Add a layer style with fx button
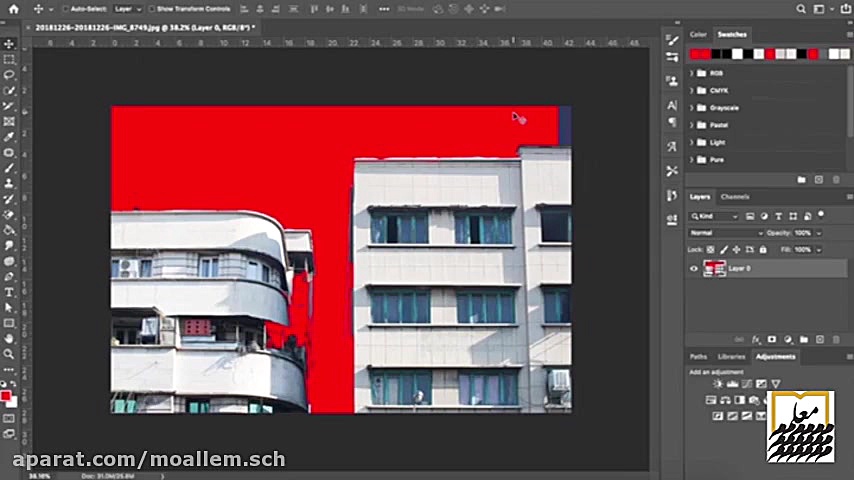Screen dimensions: 854x480 click(756, 339)
